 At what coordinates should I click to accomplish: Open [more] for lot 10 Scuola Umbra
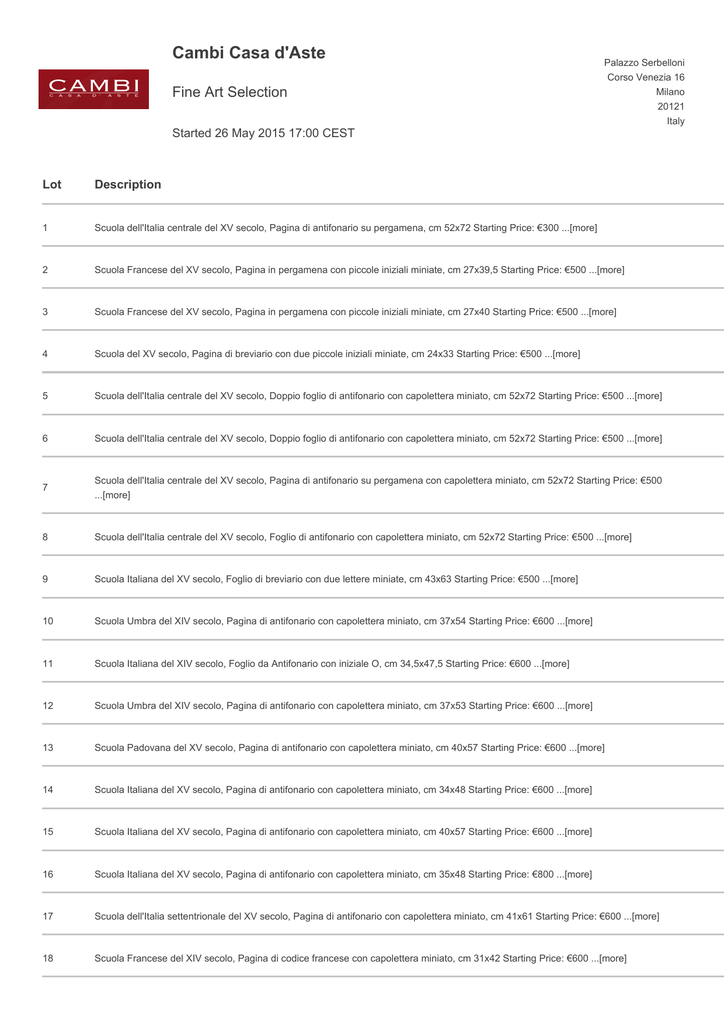tap(578, 621)
